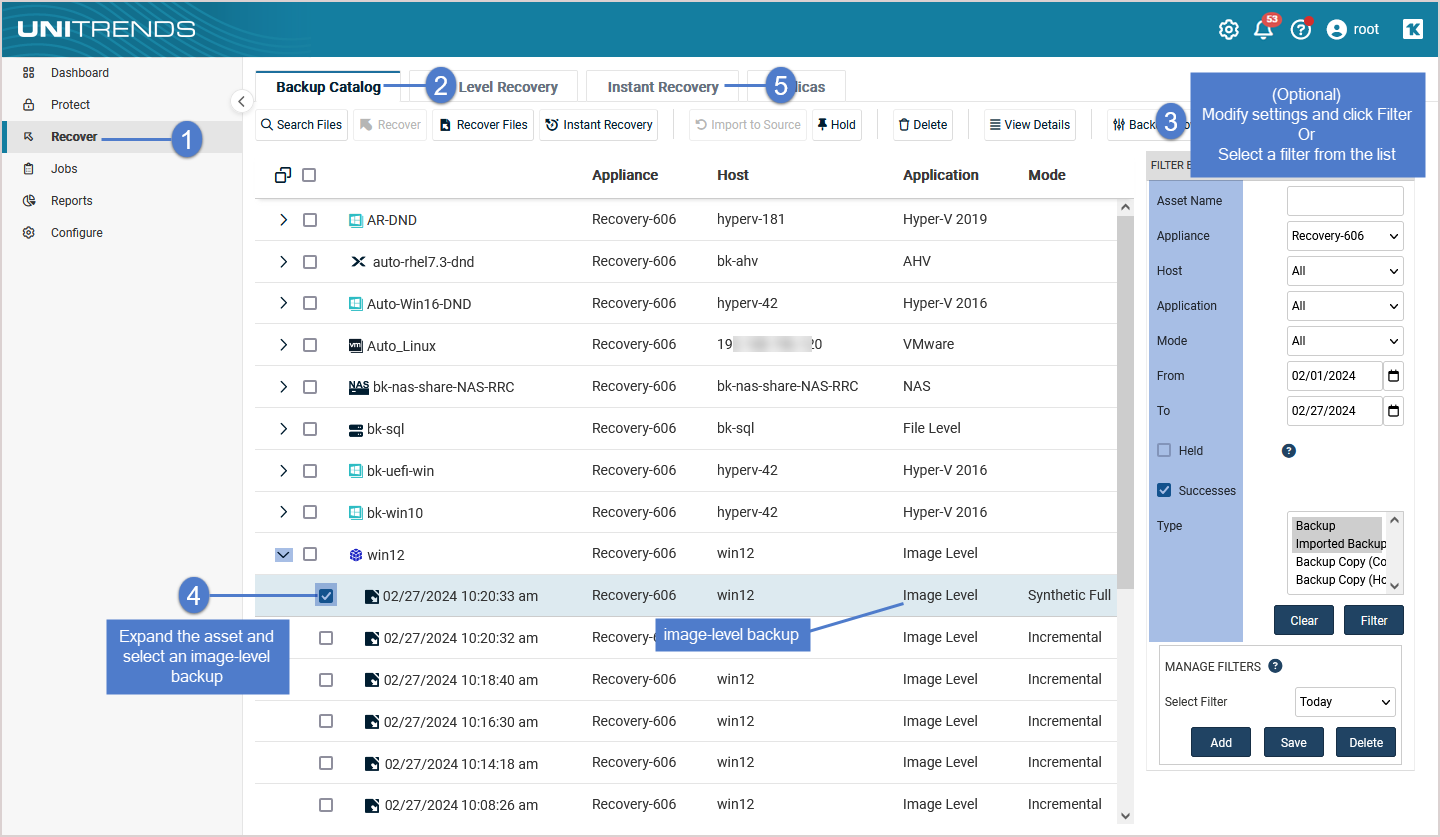Select the AR-DND checkbox
Viewport: 1440px width, 837px height.
tap(310, 220)
